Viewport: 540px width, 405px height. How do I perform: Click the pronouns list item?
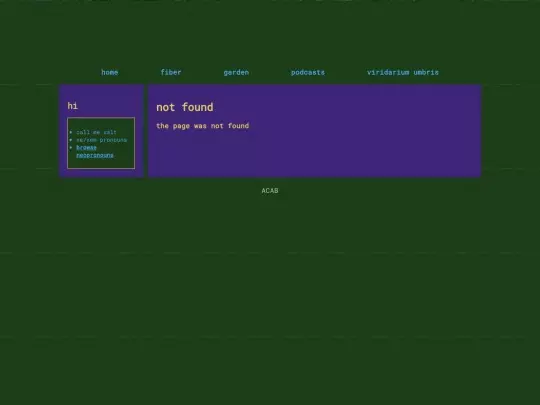pyautogui.click(x=102, y=140)
